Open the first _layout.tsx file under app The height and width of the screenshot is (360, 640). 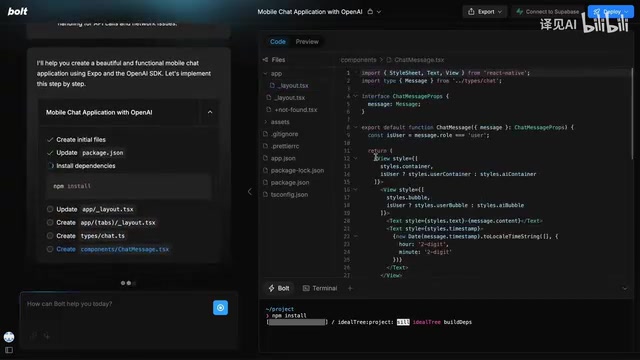coord(293,86)
